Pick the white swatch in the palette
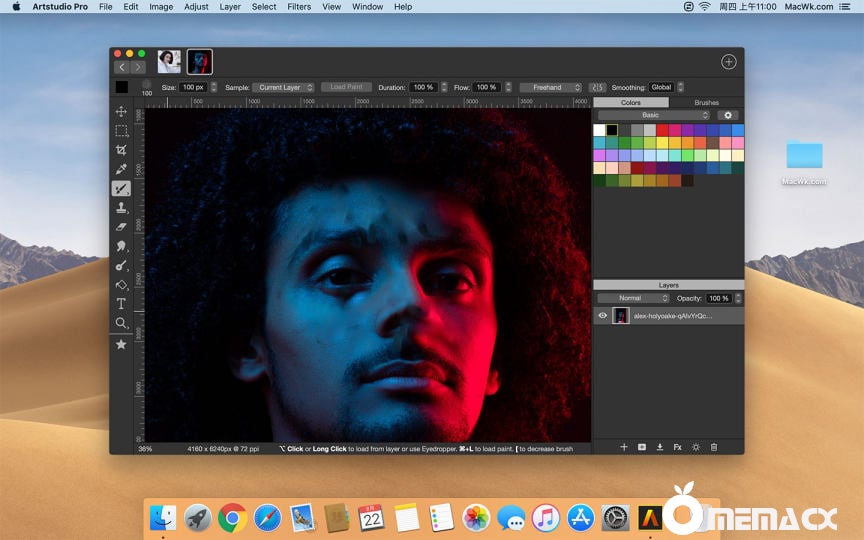The height and width of the screenshot is (540, 864). (600, 130)
